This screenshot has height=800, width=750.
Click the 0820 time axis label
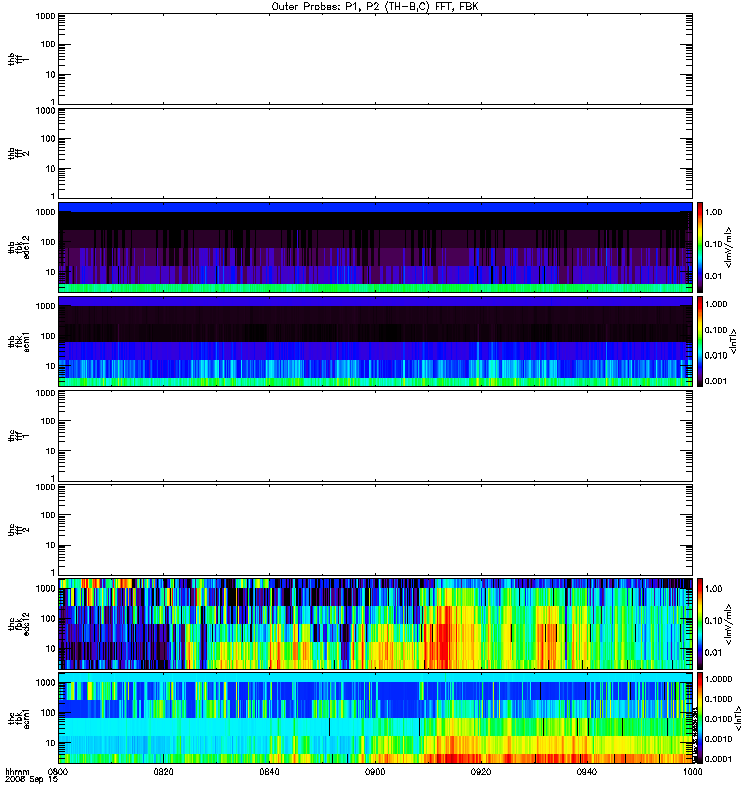pyautogui.click(x=164, y=772)
